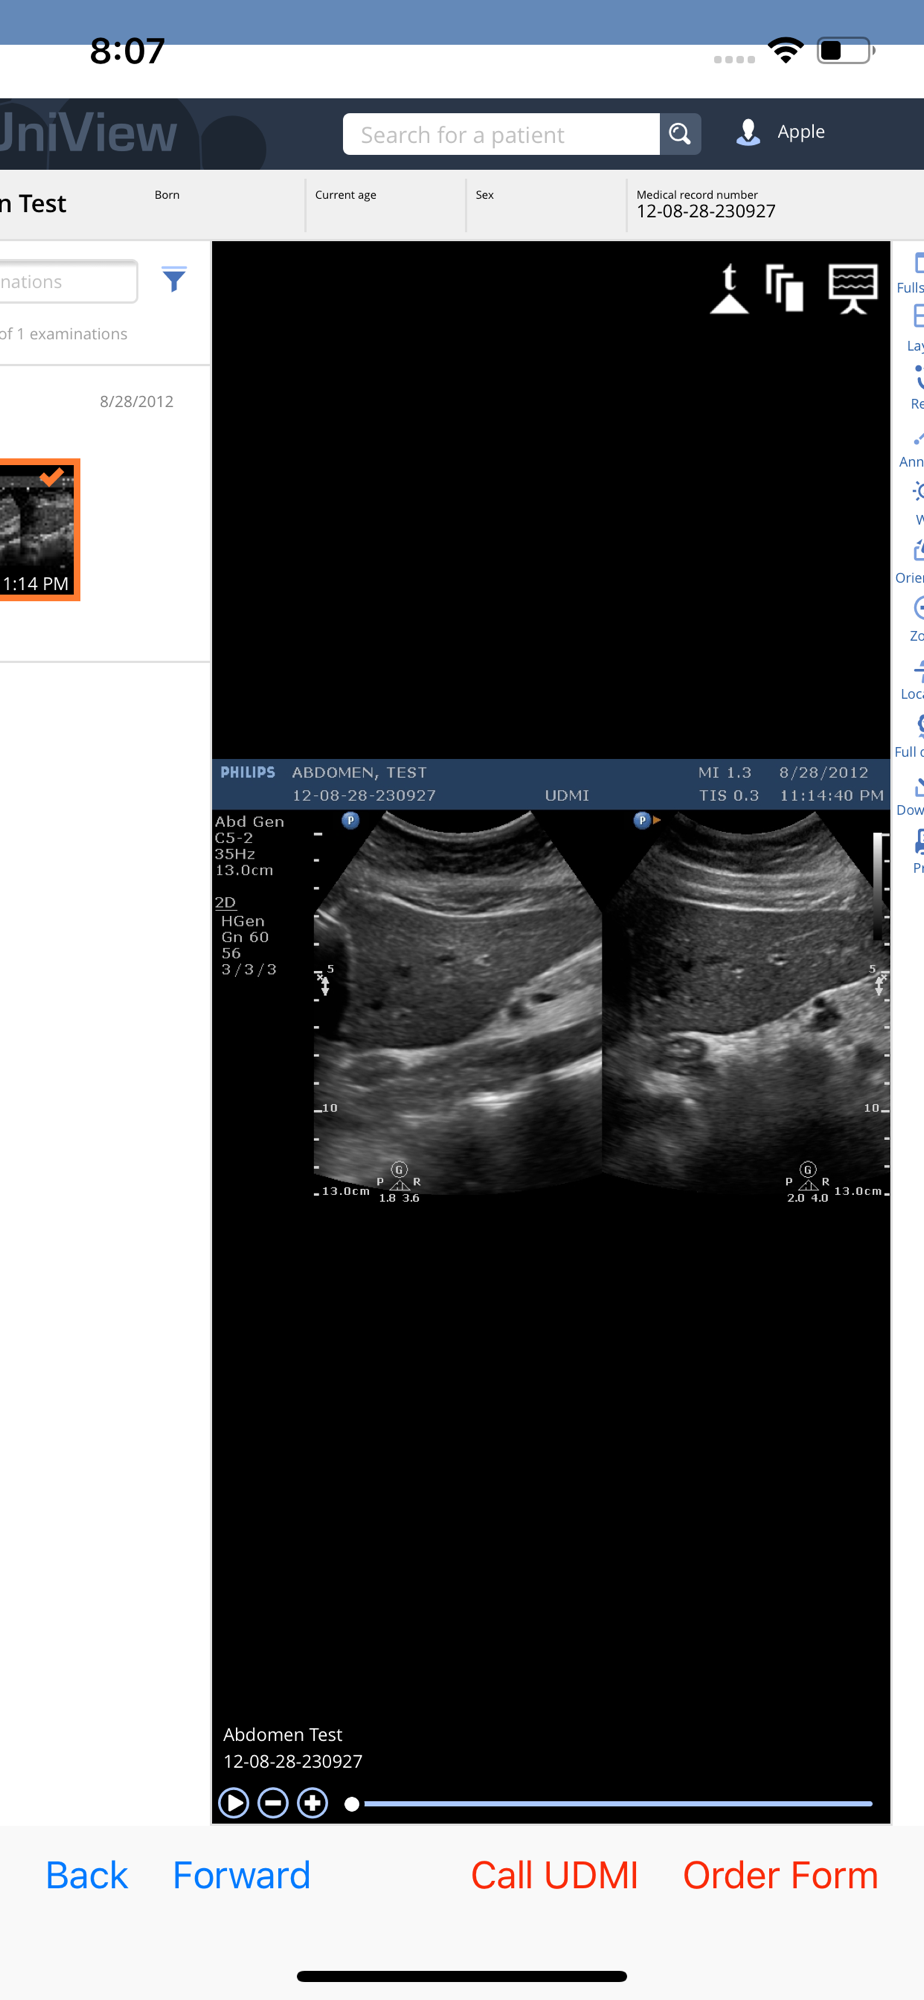This screenshot has width=924, height=2000.
Task: Click the stacked pages series icon
Action: tap(785, 289)
